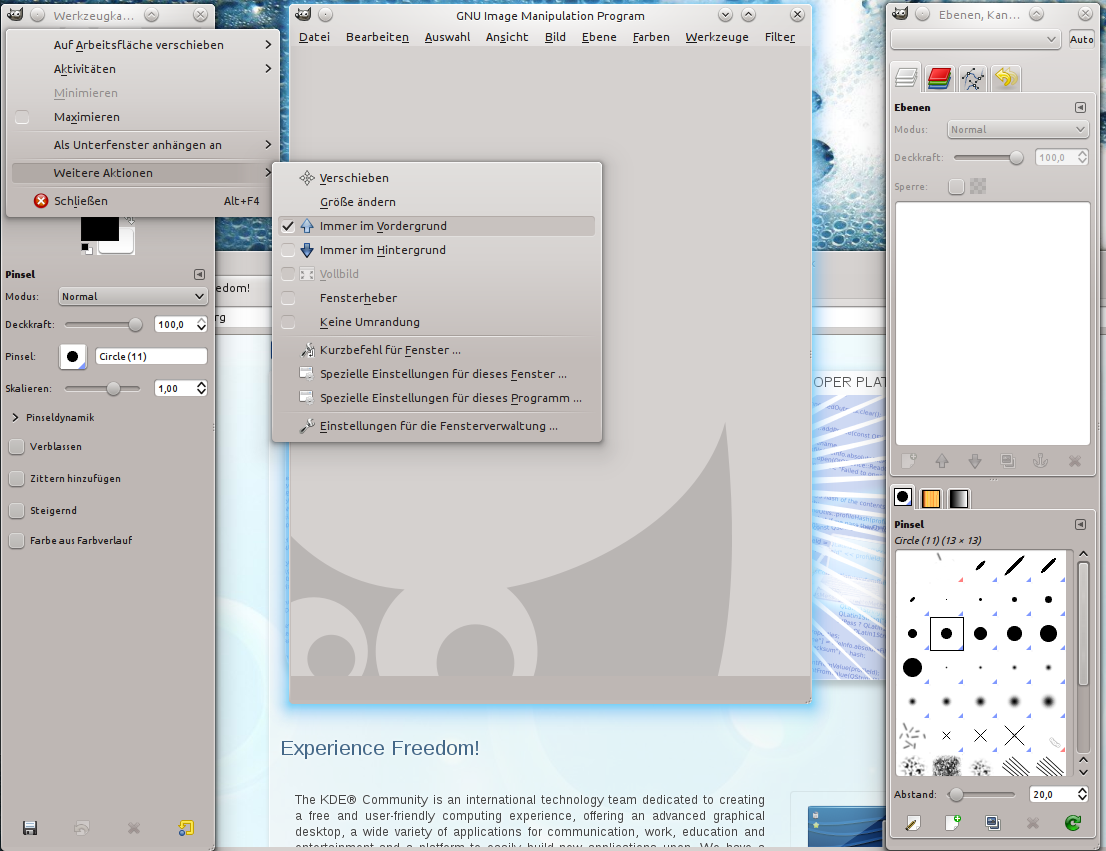Select Schließen in the window menu
The width and height of the screenshot is (1106, 851).
(142, 201)
